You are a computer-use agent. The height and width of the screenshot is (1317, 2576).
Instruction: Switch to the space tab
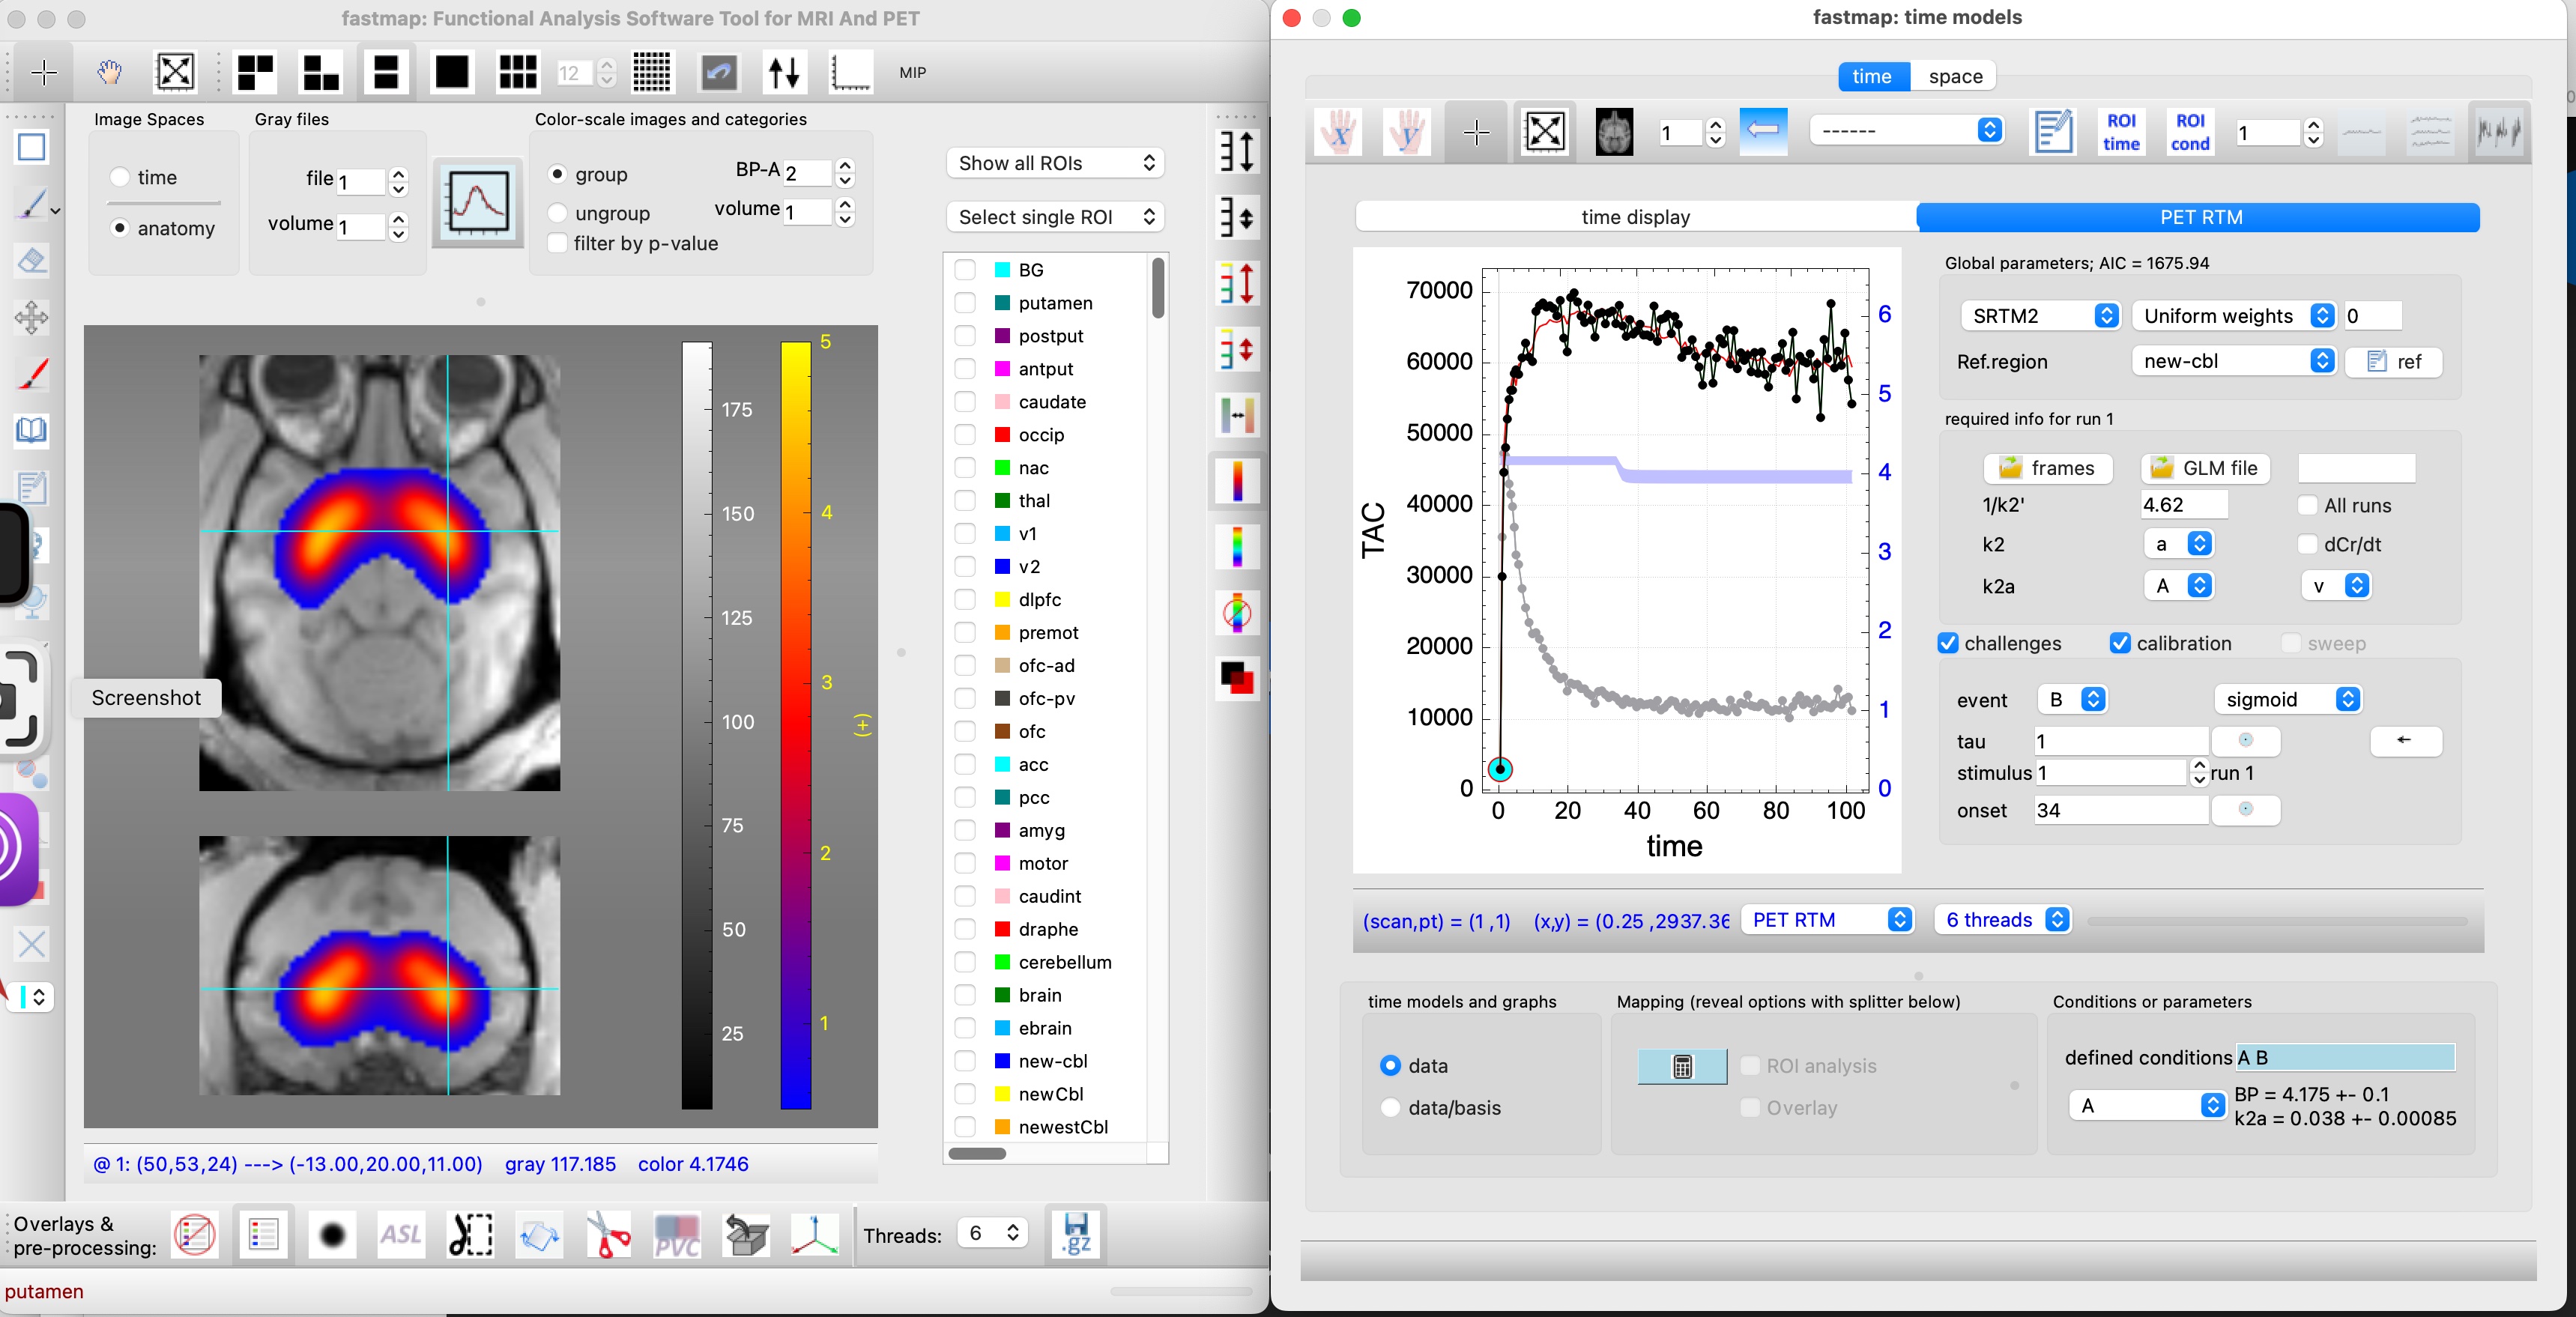[x=1955, y=76]
